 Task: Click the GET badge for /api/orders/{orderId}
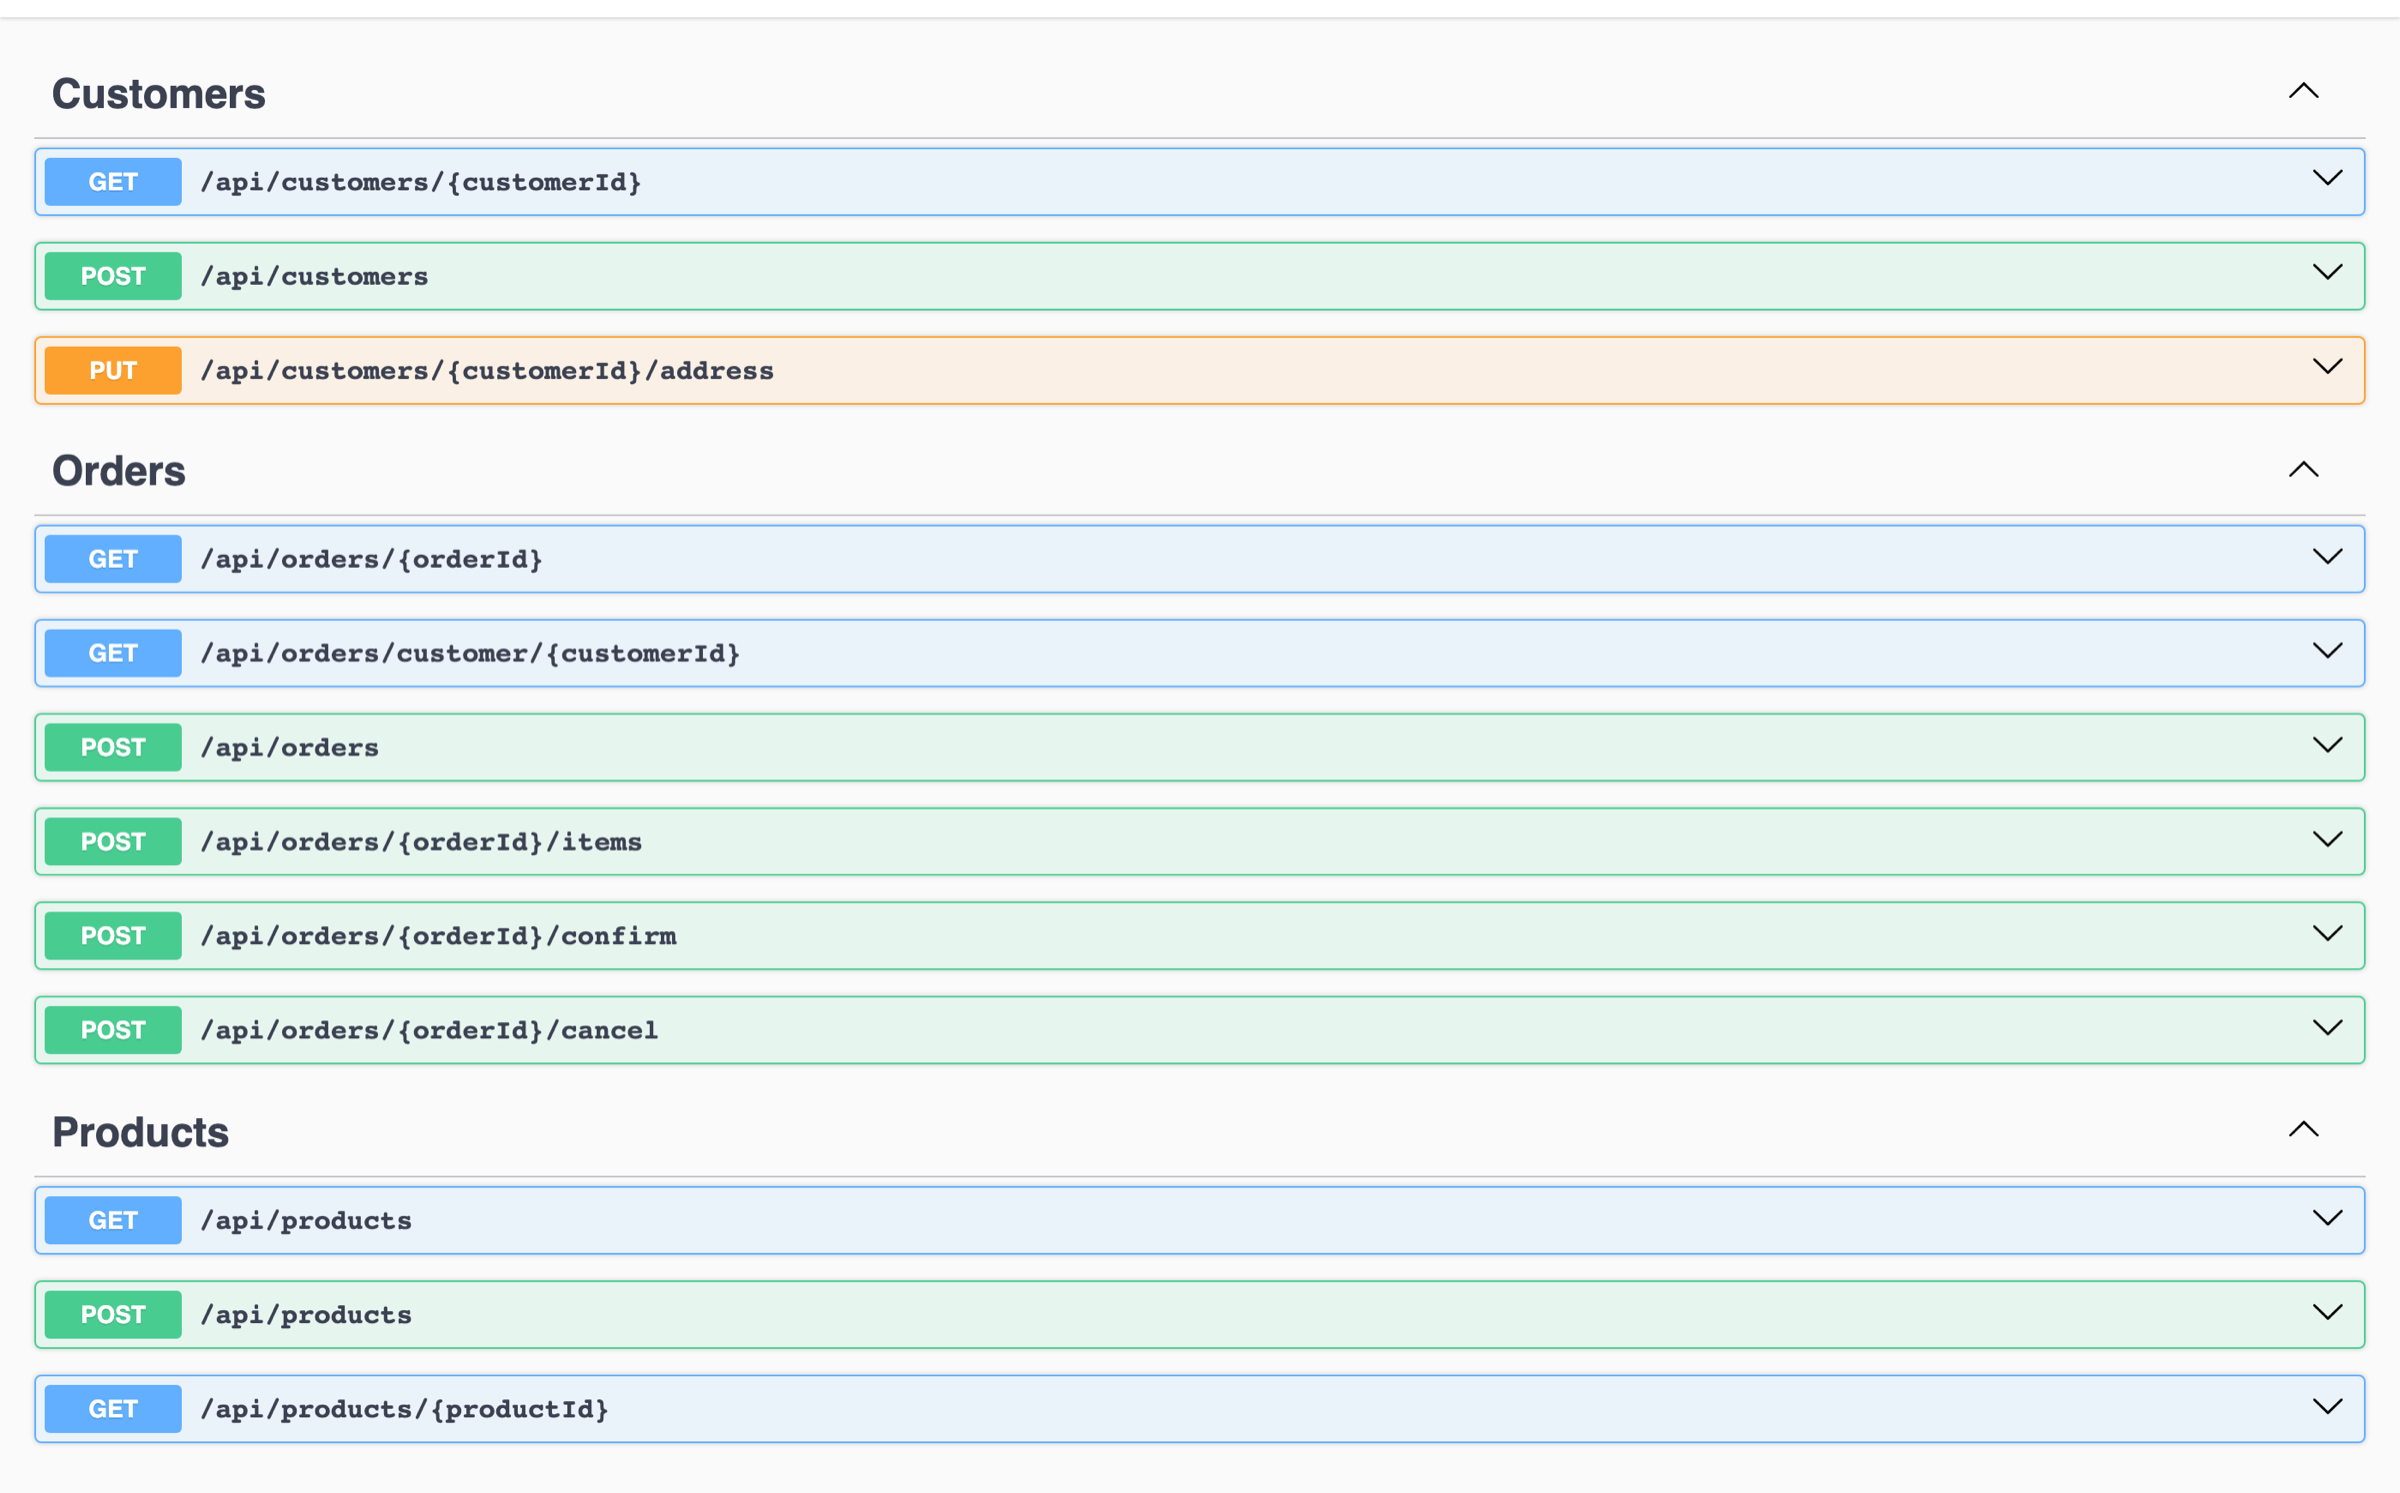pyautogui.click(x=113, y=559)
